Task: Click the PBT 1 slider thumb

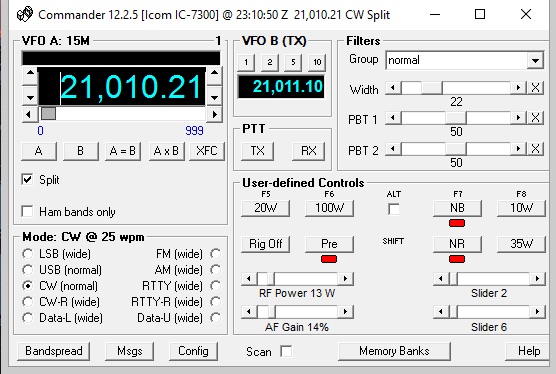Action: click(x=456, y=118)
